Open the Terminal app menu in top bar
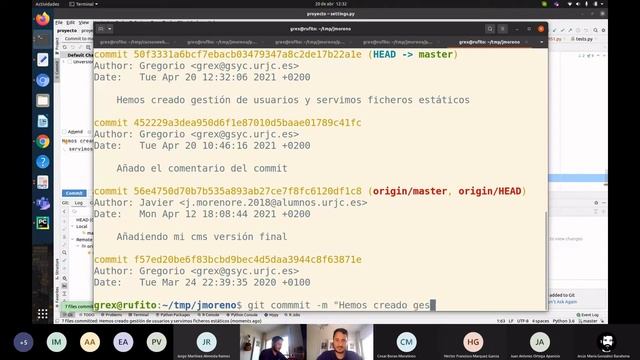640x360 pixels. click(x=84, y=4)
